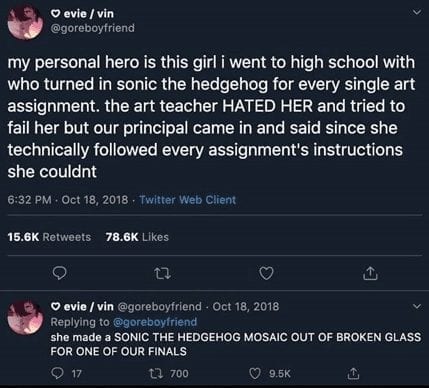View the 15.6K Retweets list
Image resolution: width=429 pixels, height=388 pixels.
pyautogui.click(x=49, y=237)
